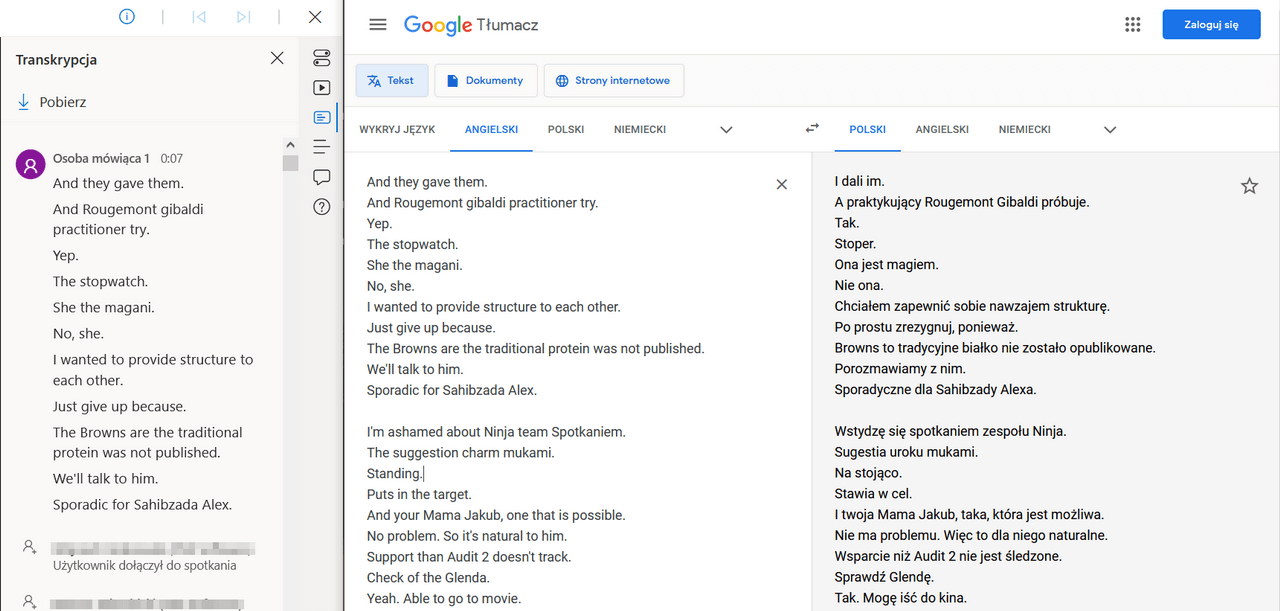Viewport: 1280px width, 611px height.
Task: Open the help question mark icon
Action: 321,207
